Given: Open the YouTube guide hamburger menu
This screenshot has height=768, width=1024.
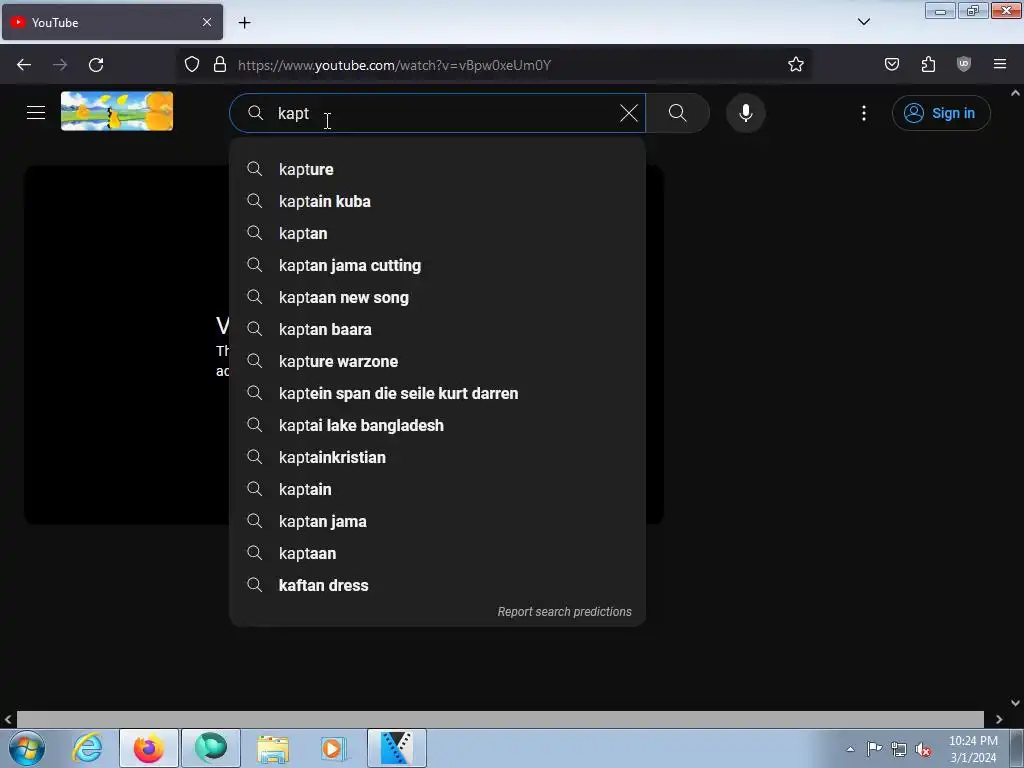Looking at the screenshot, I should coord(36,113).
